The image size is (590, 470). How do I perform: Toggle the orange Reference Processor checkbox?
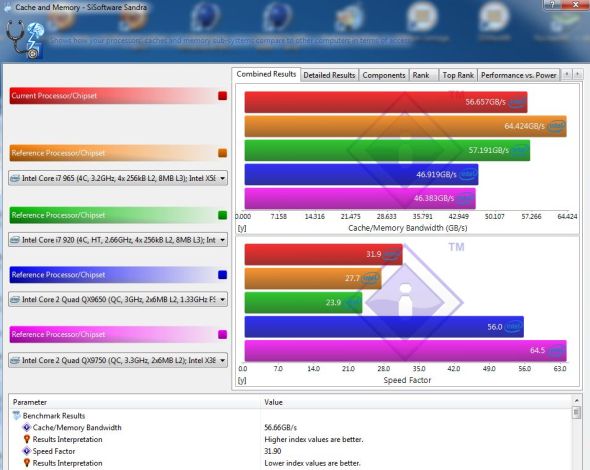click(x=222, y=153)
